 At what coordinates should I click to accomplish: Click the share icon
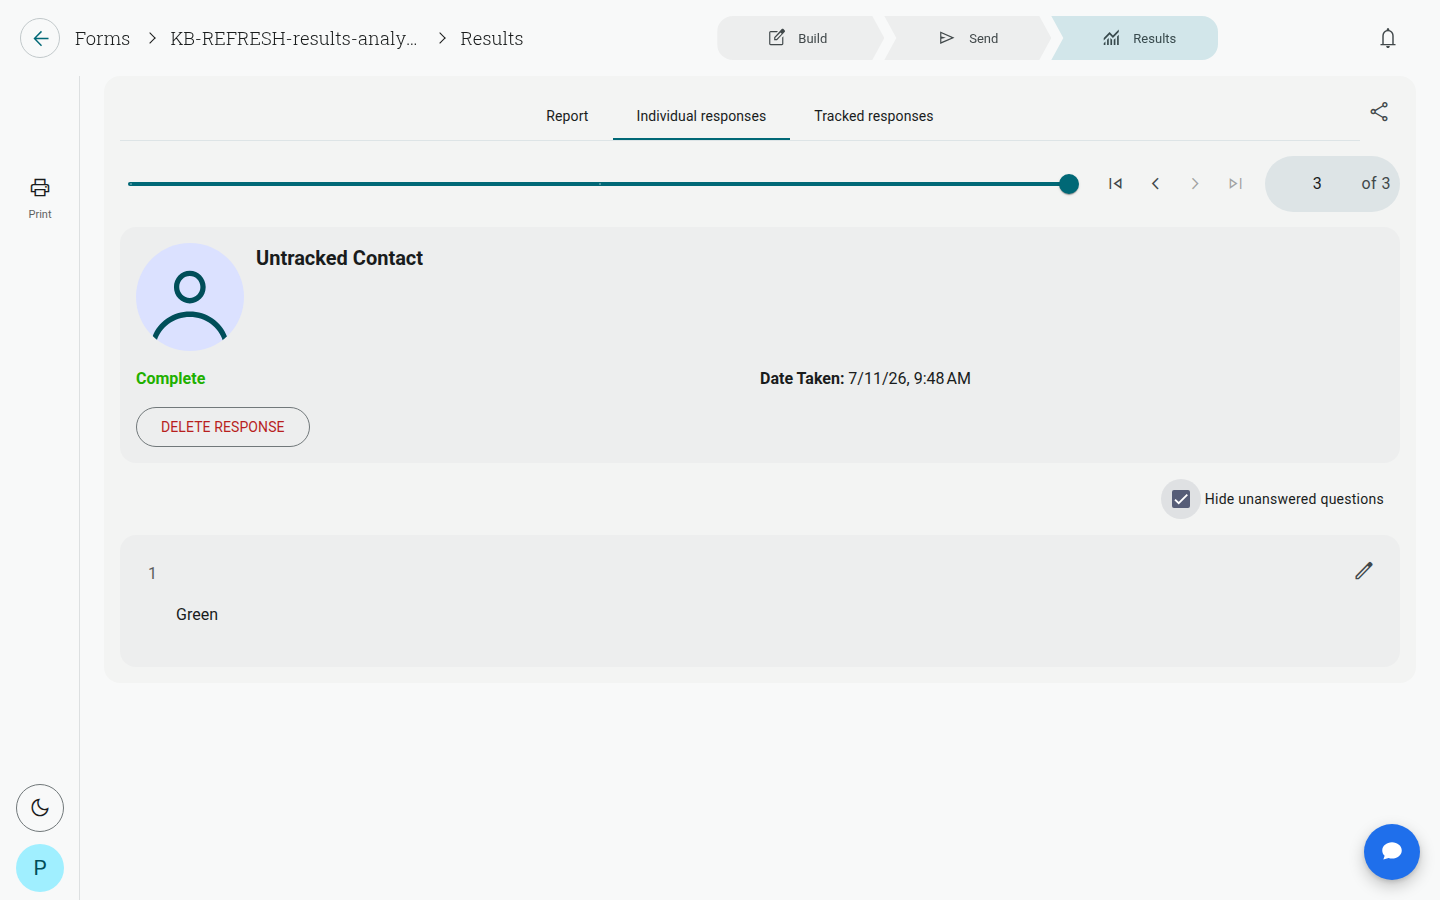[1379, 112]
